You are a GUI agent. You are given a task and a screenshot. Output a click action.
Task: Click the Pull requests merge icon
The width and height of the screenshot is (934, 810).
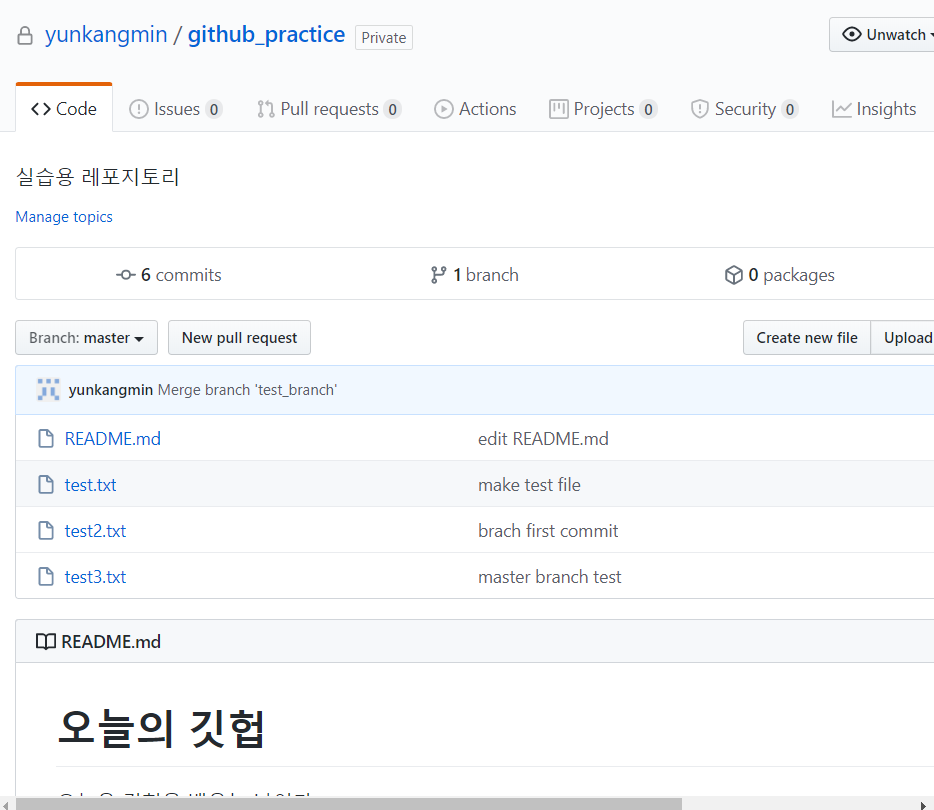pyautogui.click(x=266, y=109)
